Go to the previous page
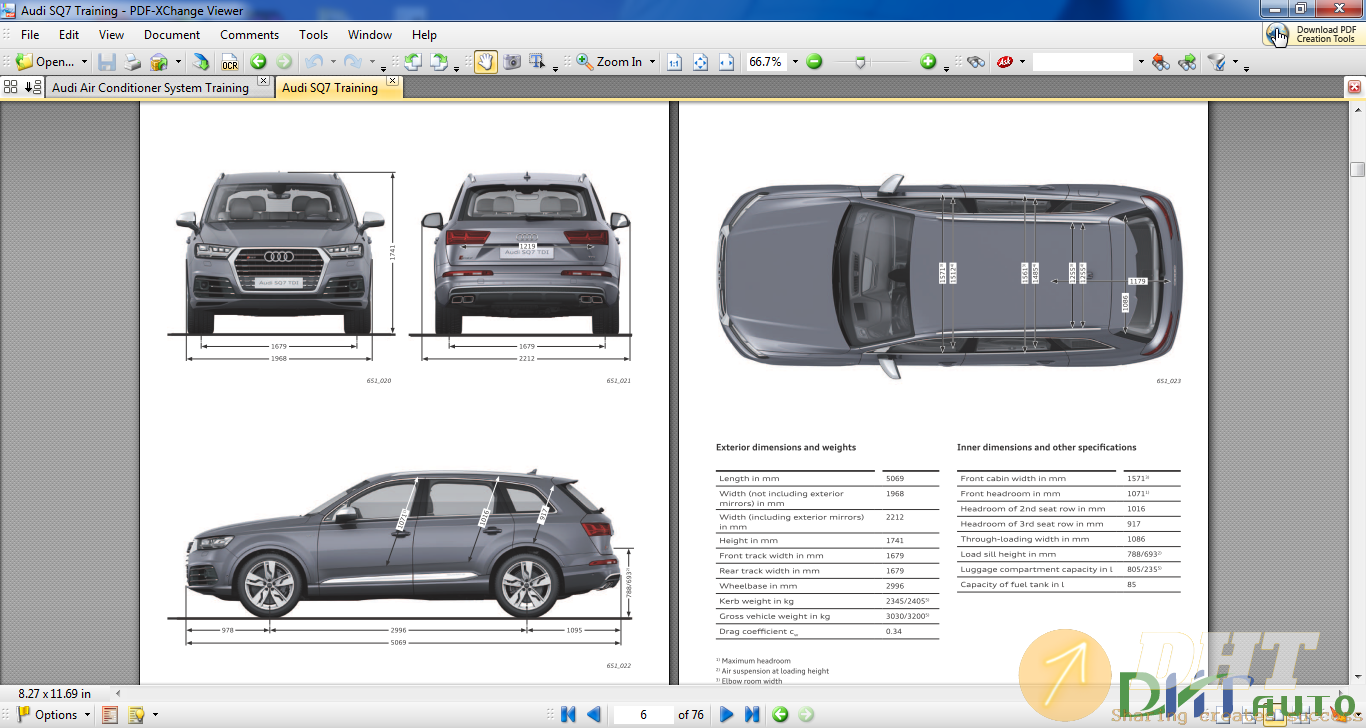Viewport: 1366px width, 728px height. (594, 714)
